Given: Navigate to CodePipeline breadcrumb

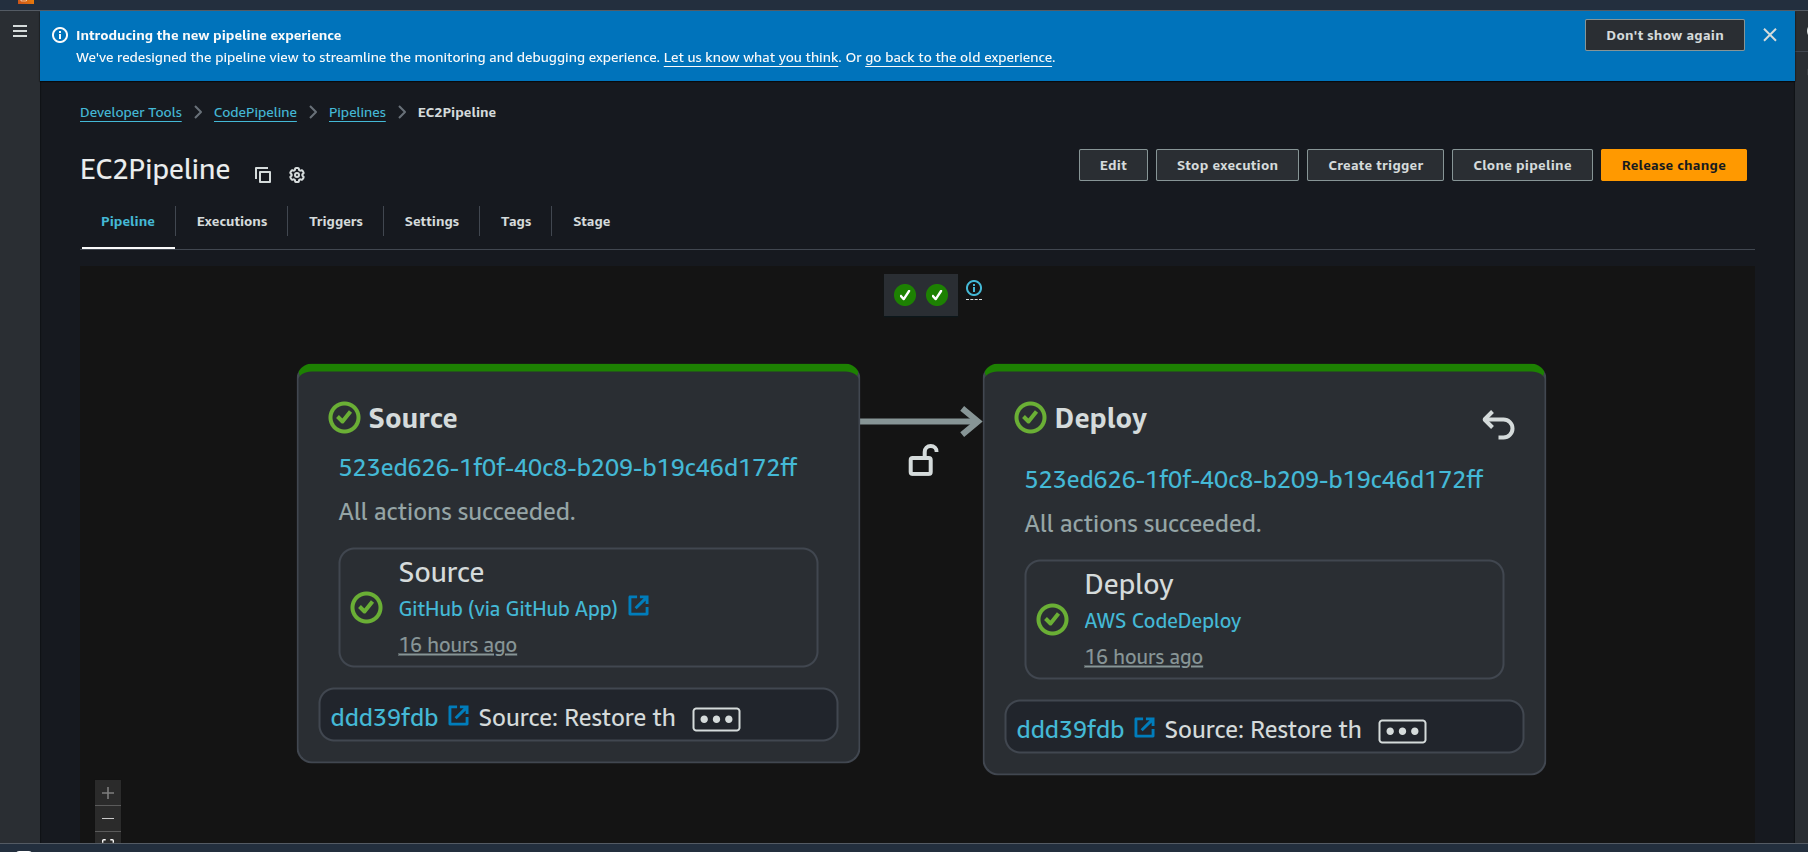Looking at the screenshot, I should [x=255, y=113].
